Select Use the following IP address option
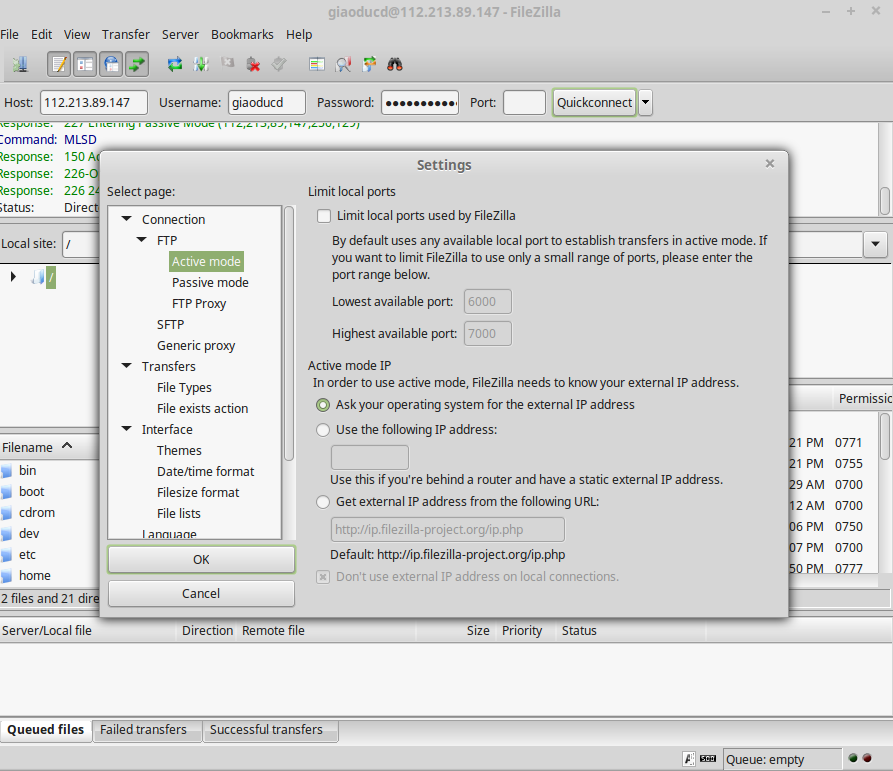The height and width of the screenshot is (771, 893). pyautogui.click(x=323, y=430)
